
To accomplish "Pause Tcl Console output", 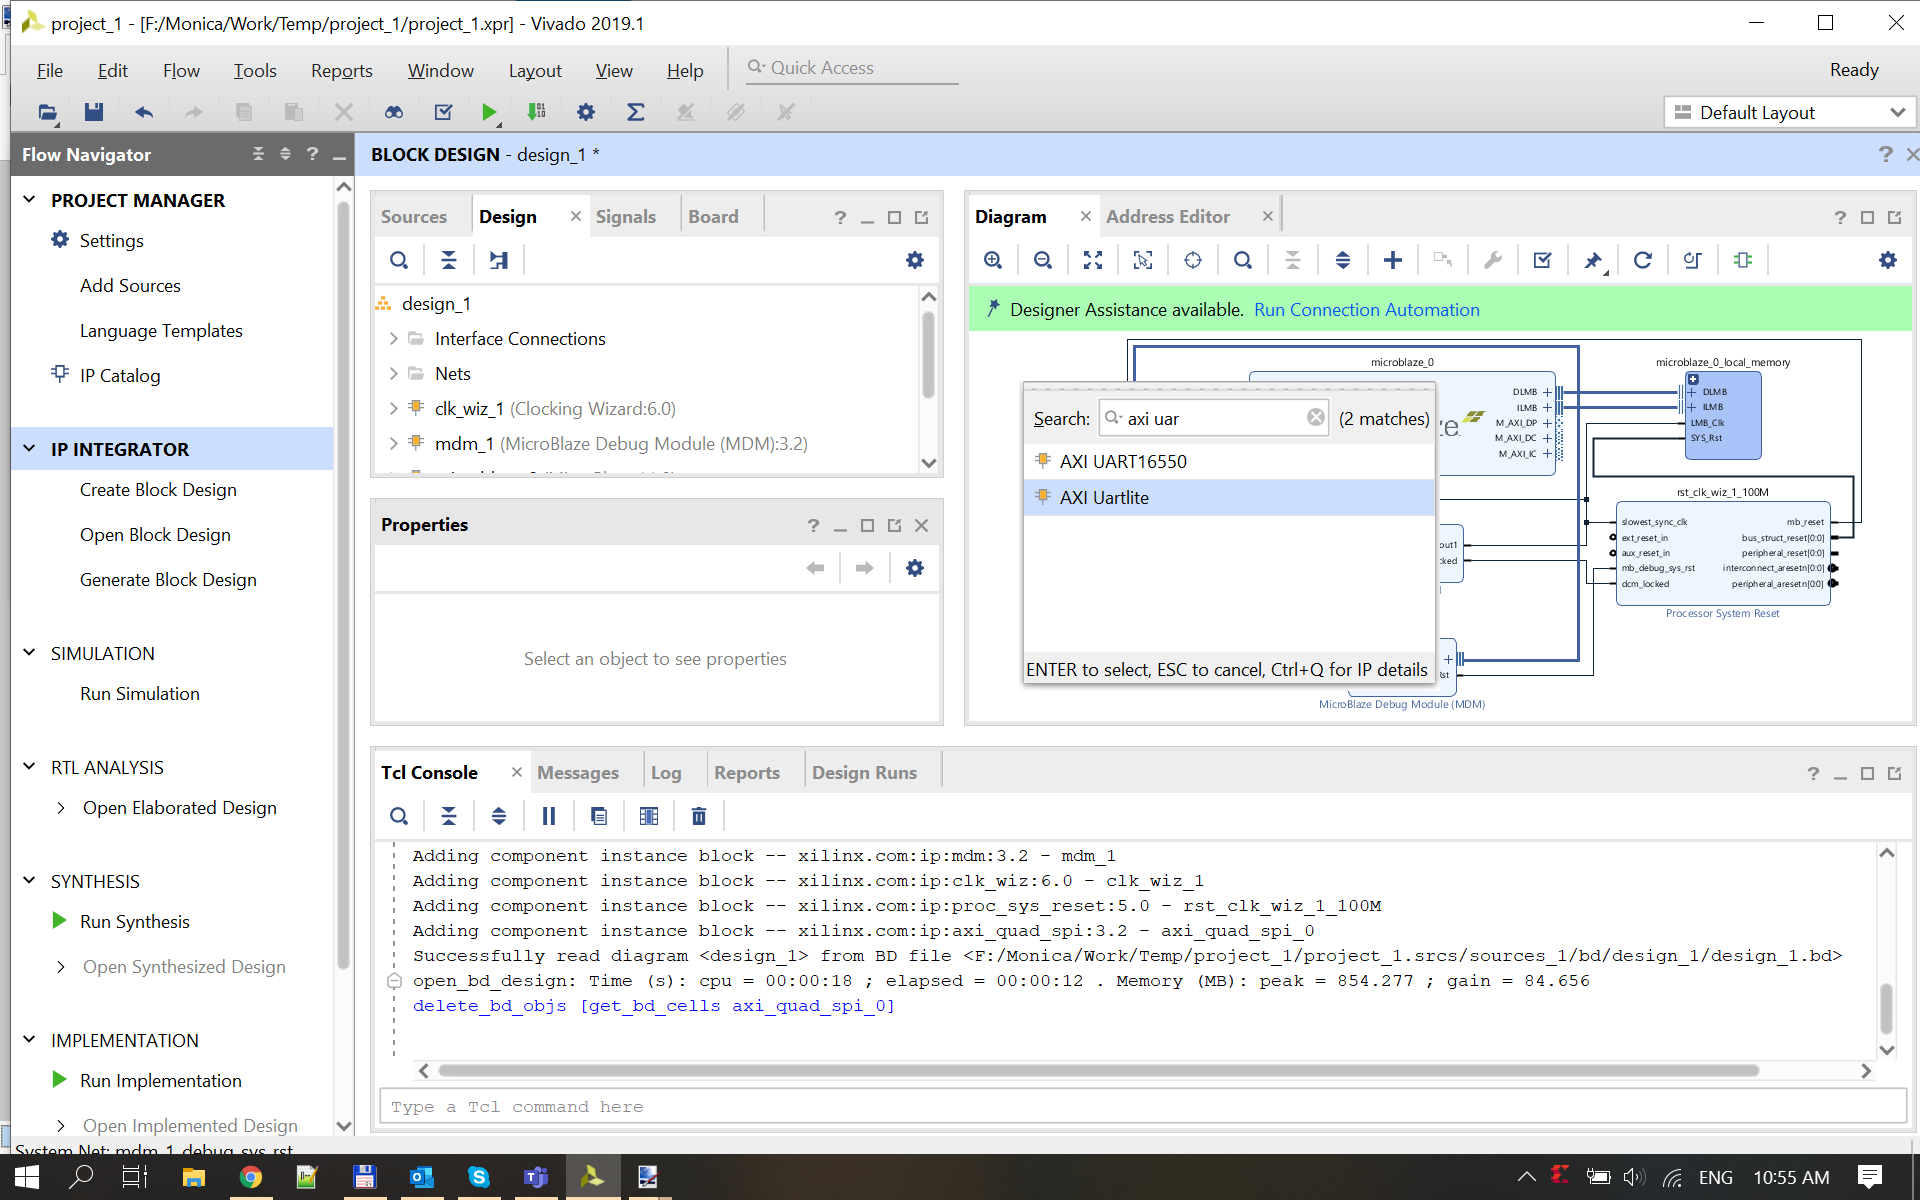I will tap(549, 816).
